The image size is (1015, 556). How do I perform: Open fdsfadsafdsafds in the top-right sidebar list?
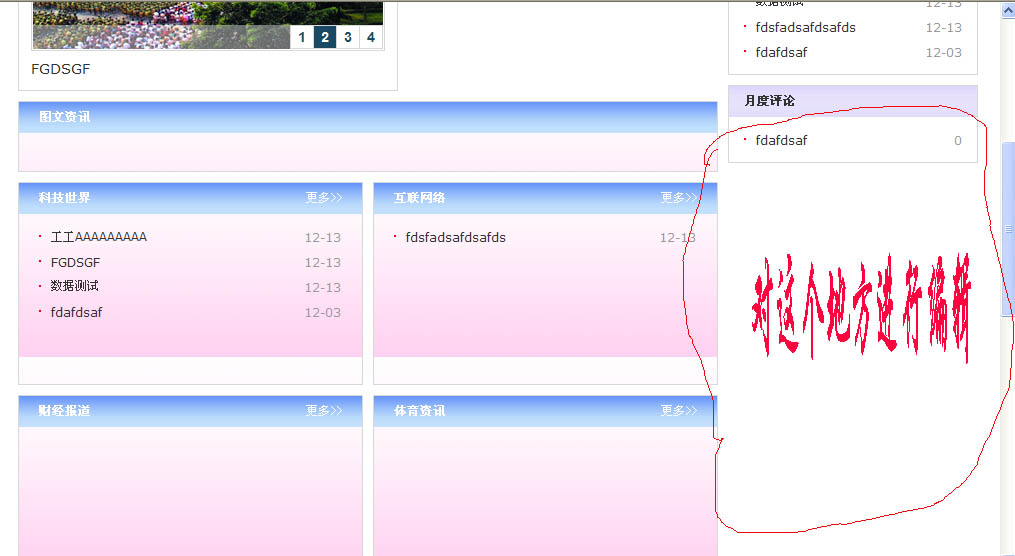(x=805, y=27)
